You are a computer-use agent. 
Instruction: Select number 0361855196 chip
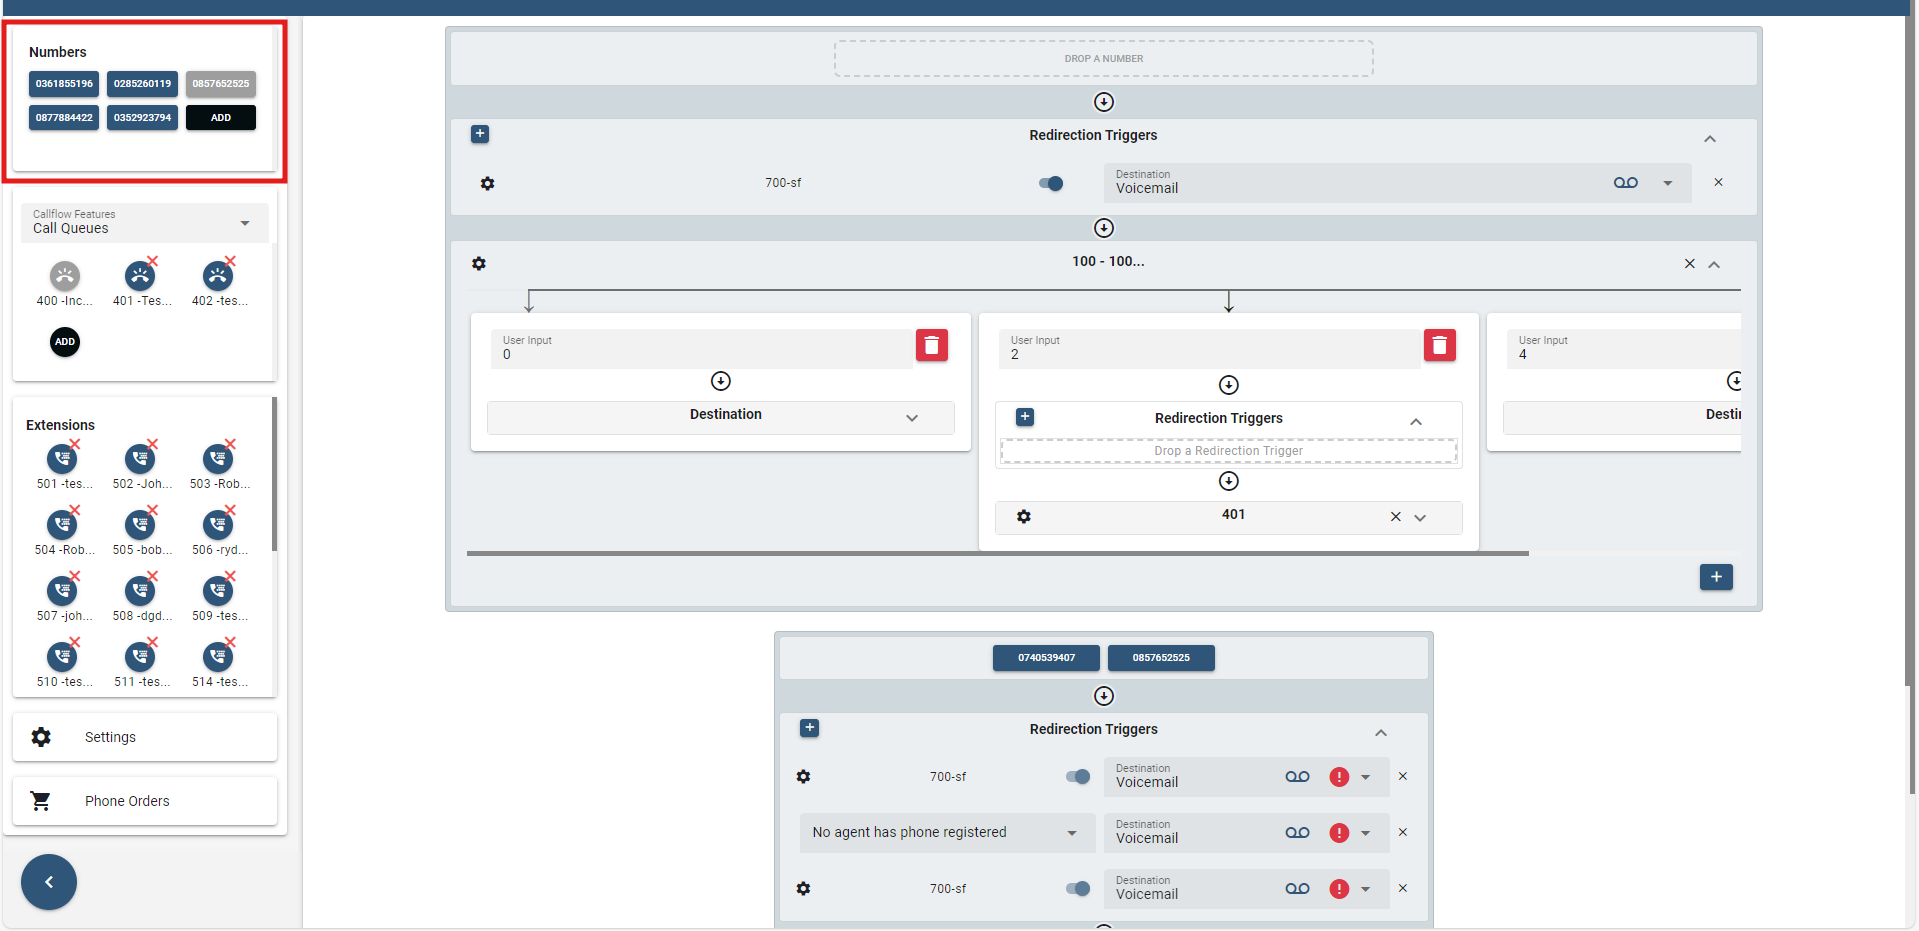tap(64, 84)
